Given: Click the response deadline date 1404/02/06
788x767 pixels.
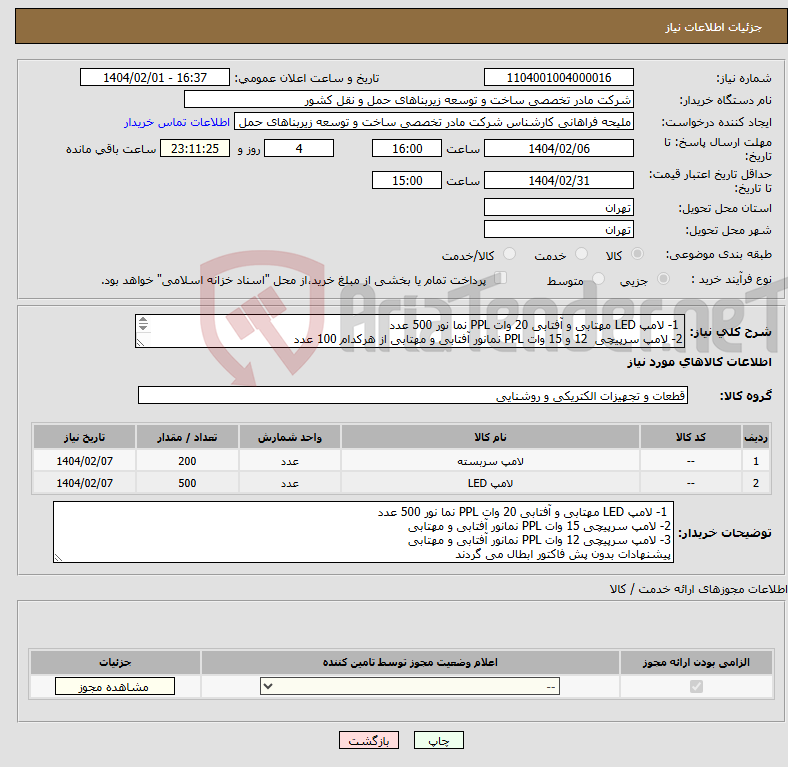Looking at the screenshot, I should click(x=558, y=148).
